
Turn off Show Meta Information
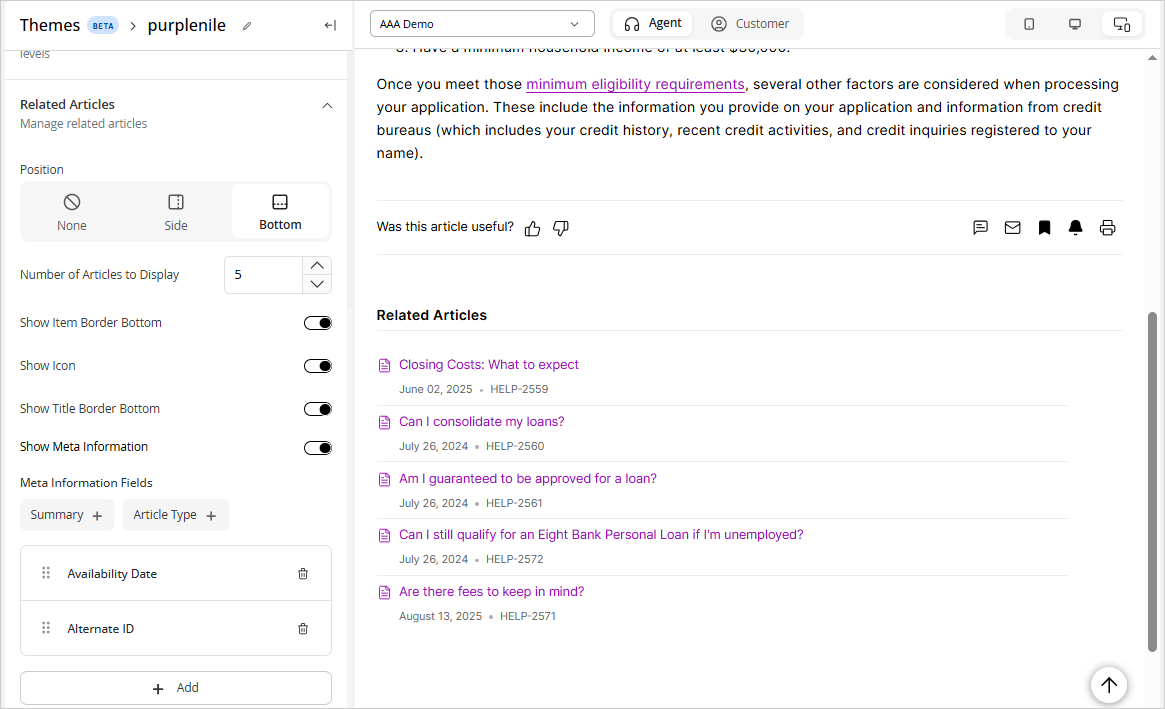(317, 448)
